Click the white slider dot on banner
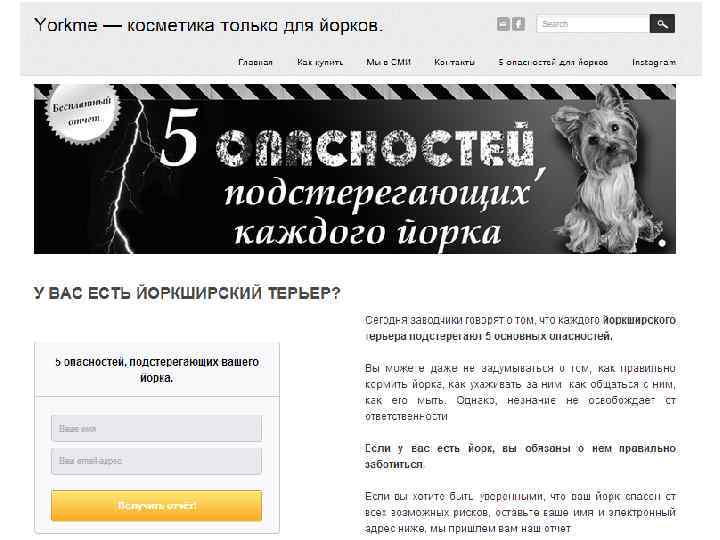The width and height of the screenshot is (720, 540). [662, 243]
